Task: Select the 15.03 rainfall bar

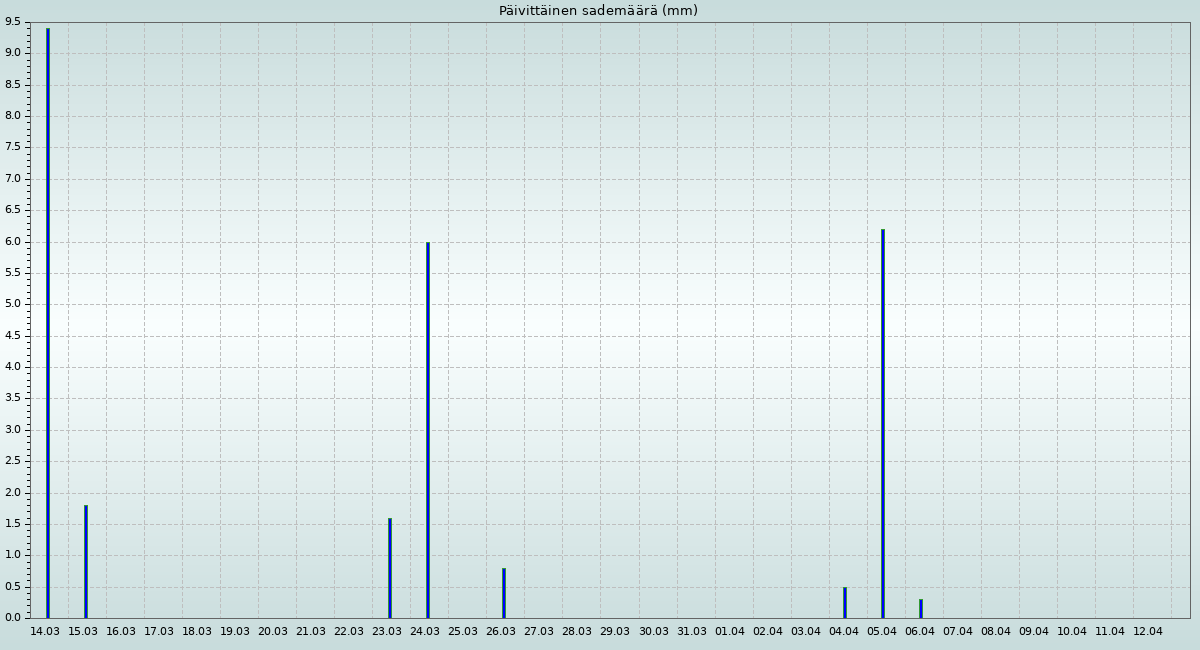Action: 86,561
